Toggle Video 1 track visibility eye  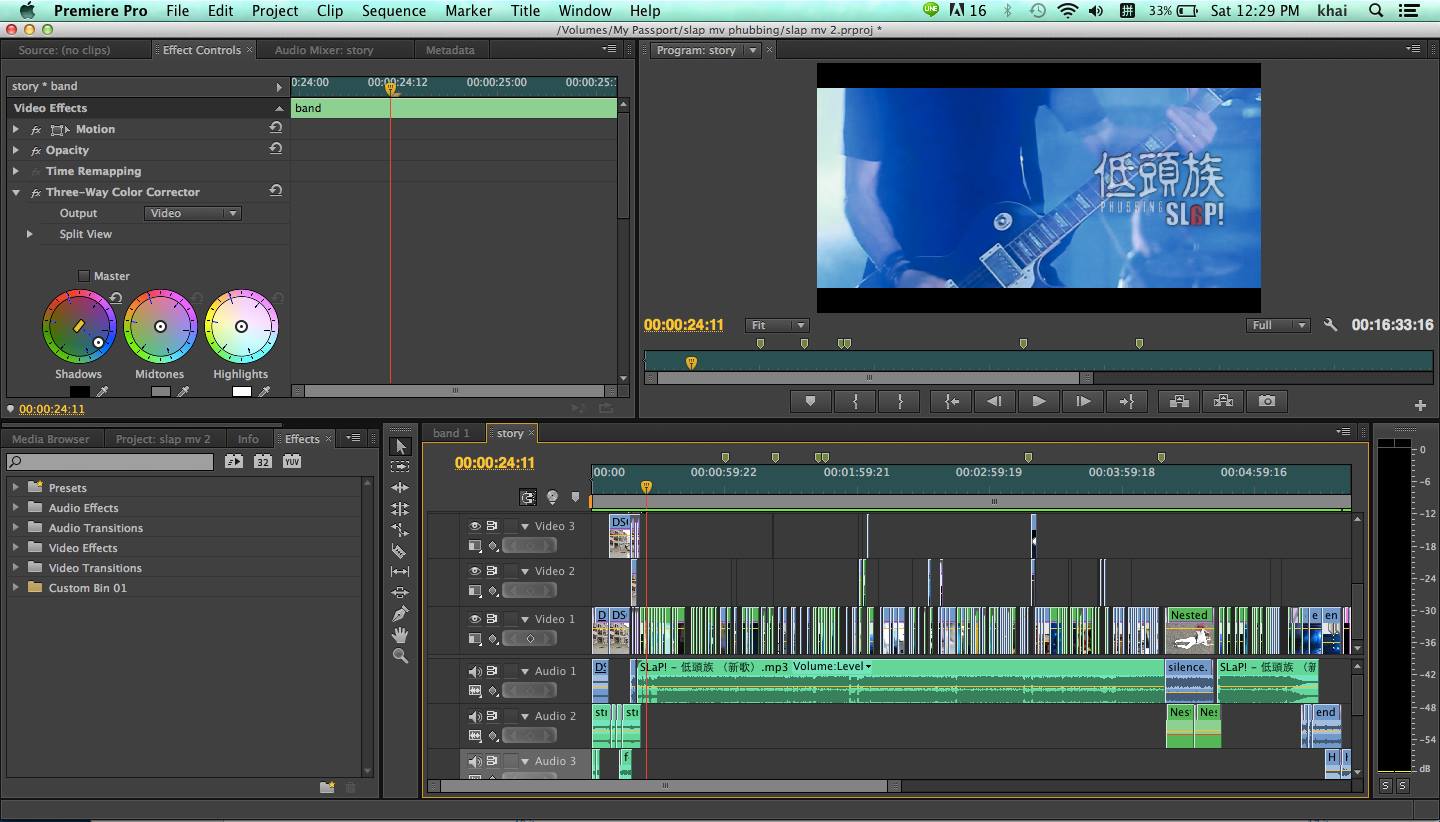coord(475,619)
